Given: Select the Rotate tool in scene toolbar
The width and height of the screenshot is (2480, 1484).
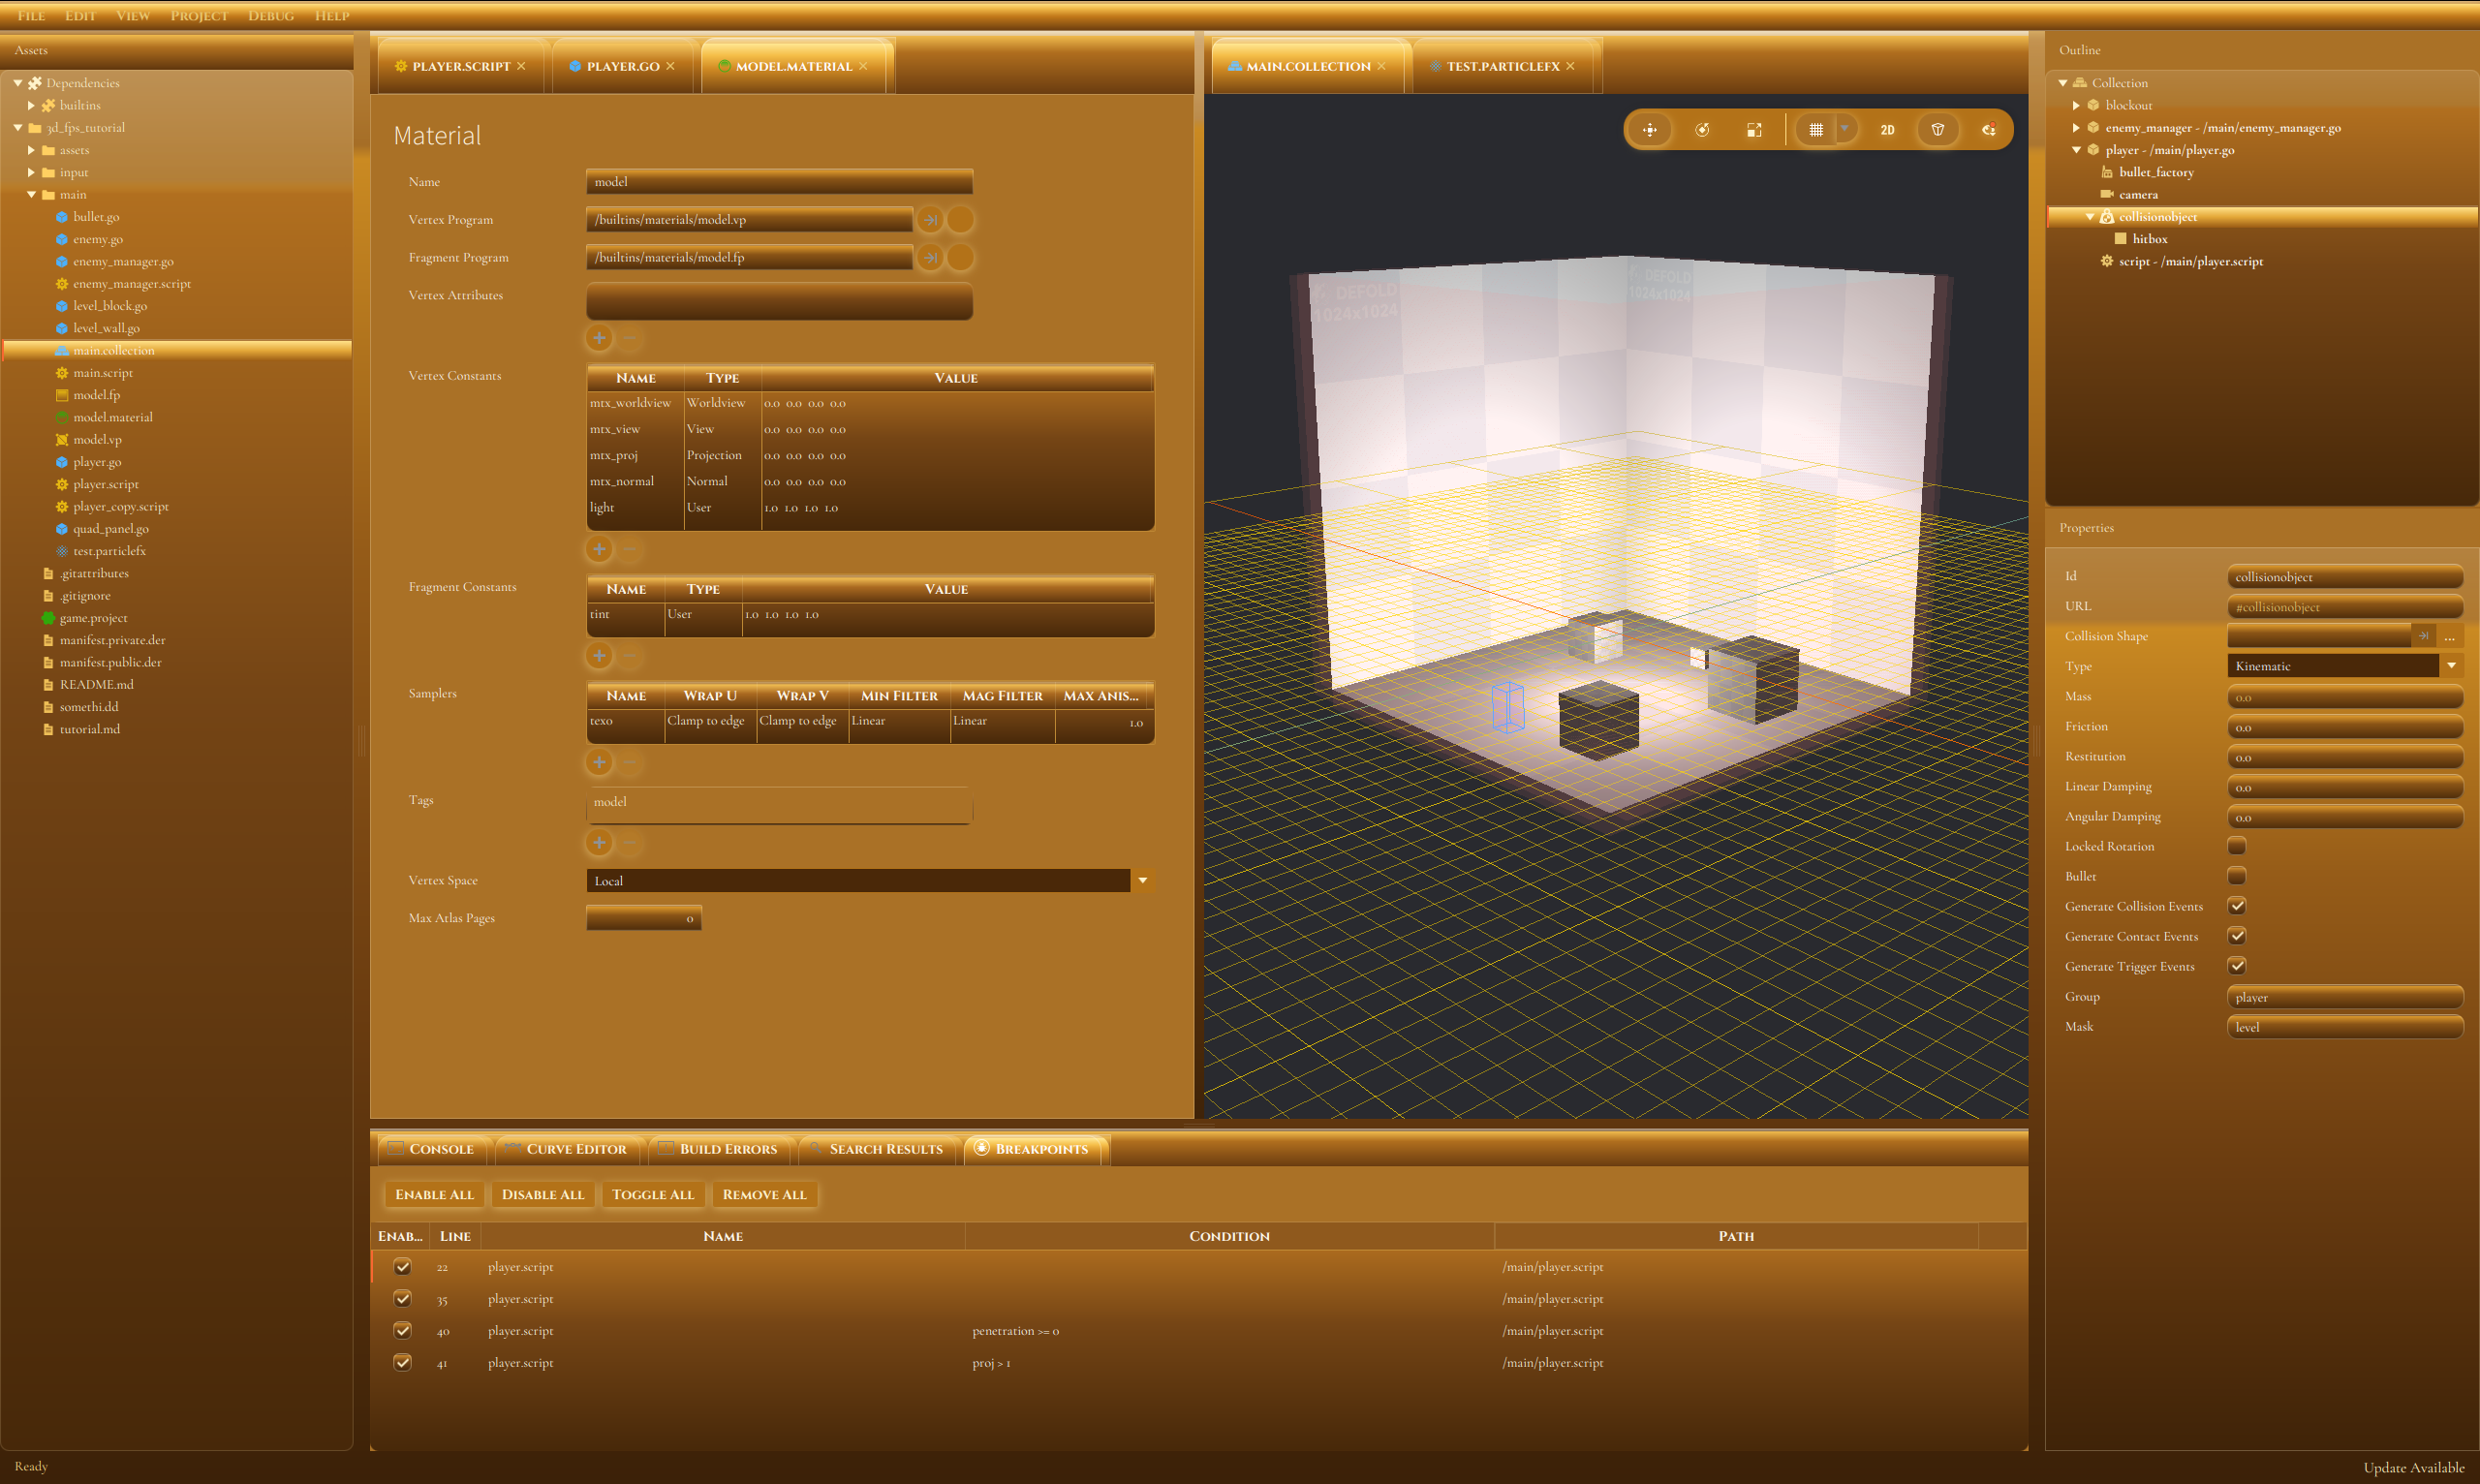Looking at the screenshot, I should 1702,130.
